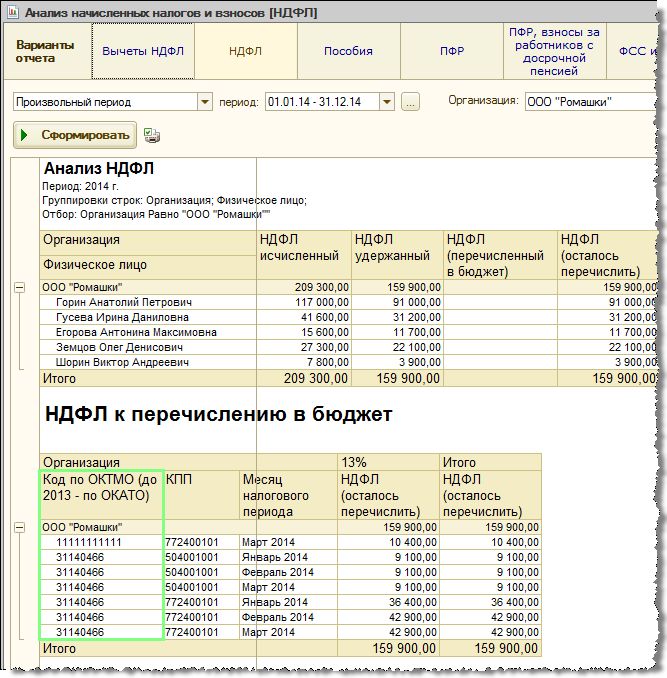667x678 pixels.
Task: Collapse ООО Ромашки group in budget transfer table
Action: point(19,526)
